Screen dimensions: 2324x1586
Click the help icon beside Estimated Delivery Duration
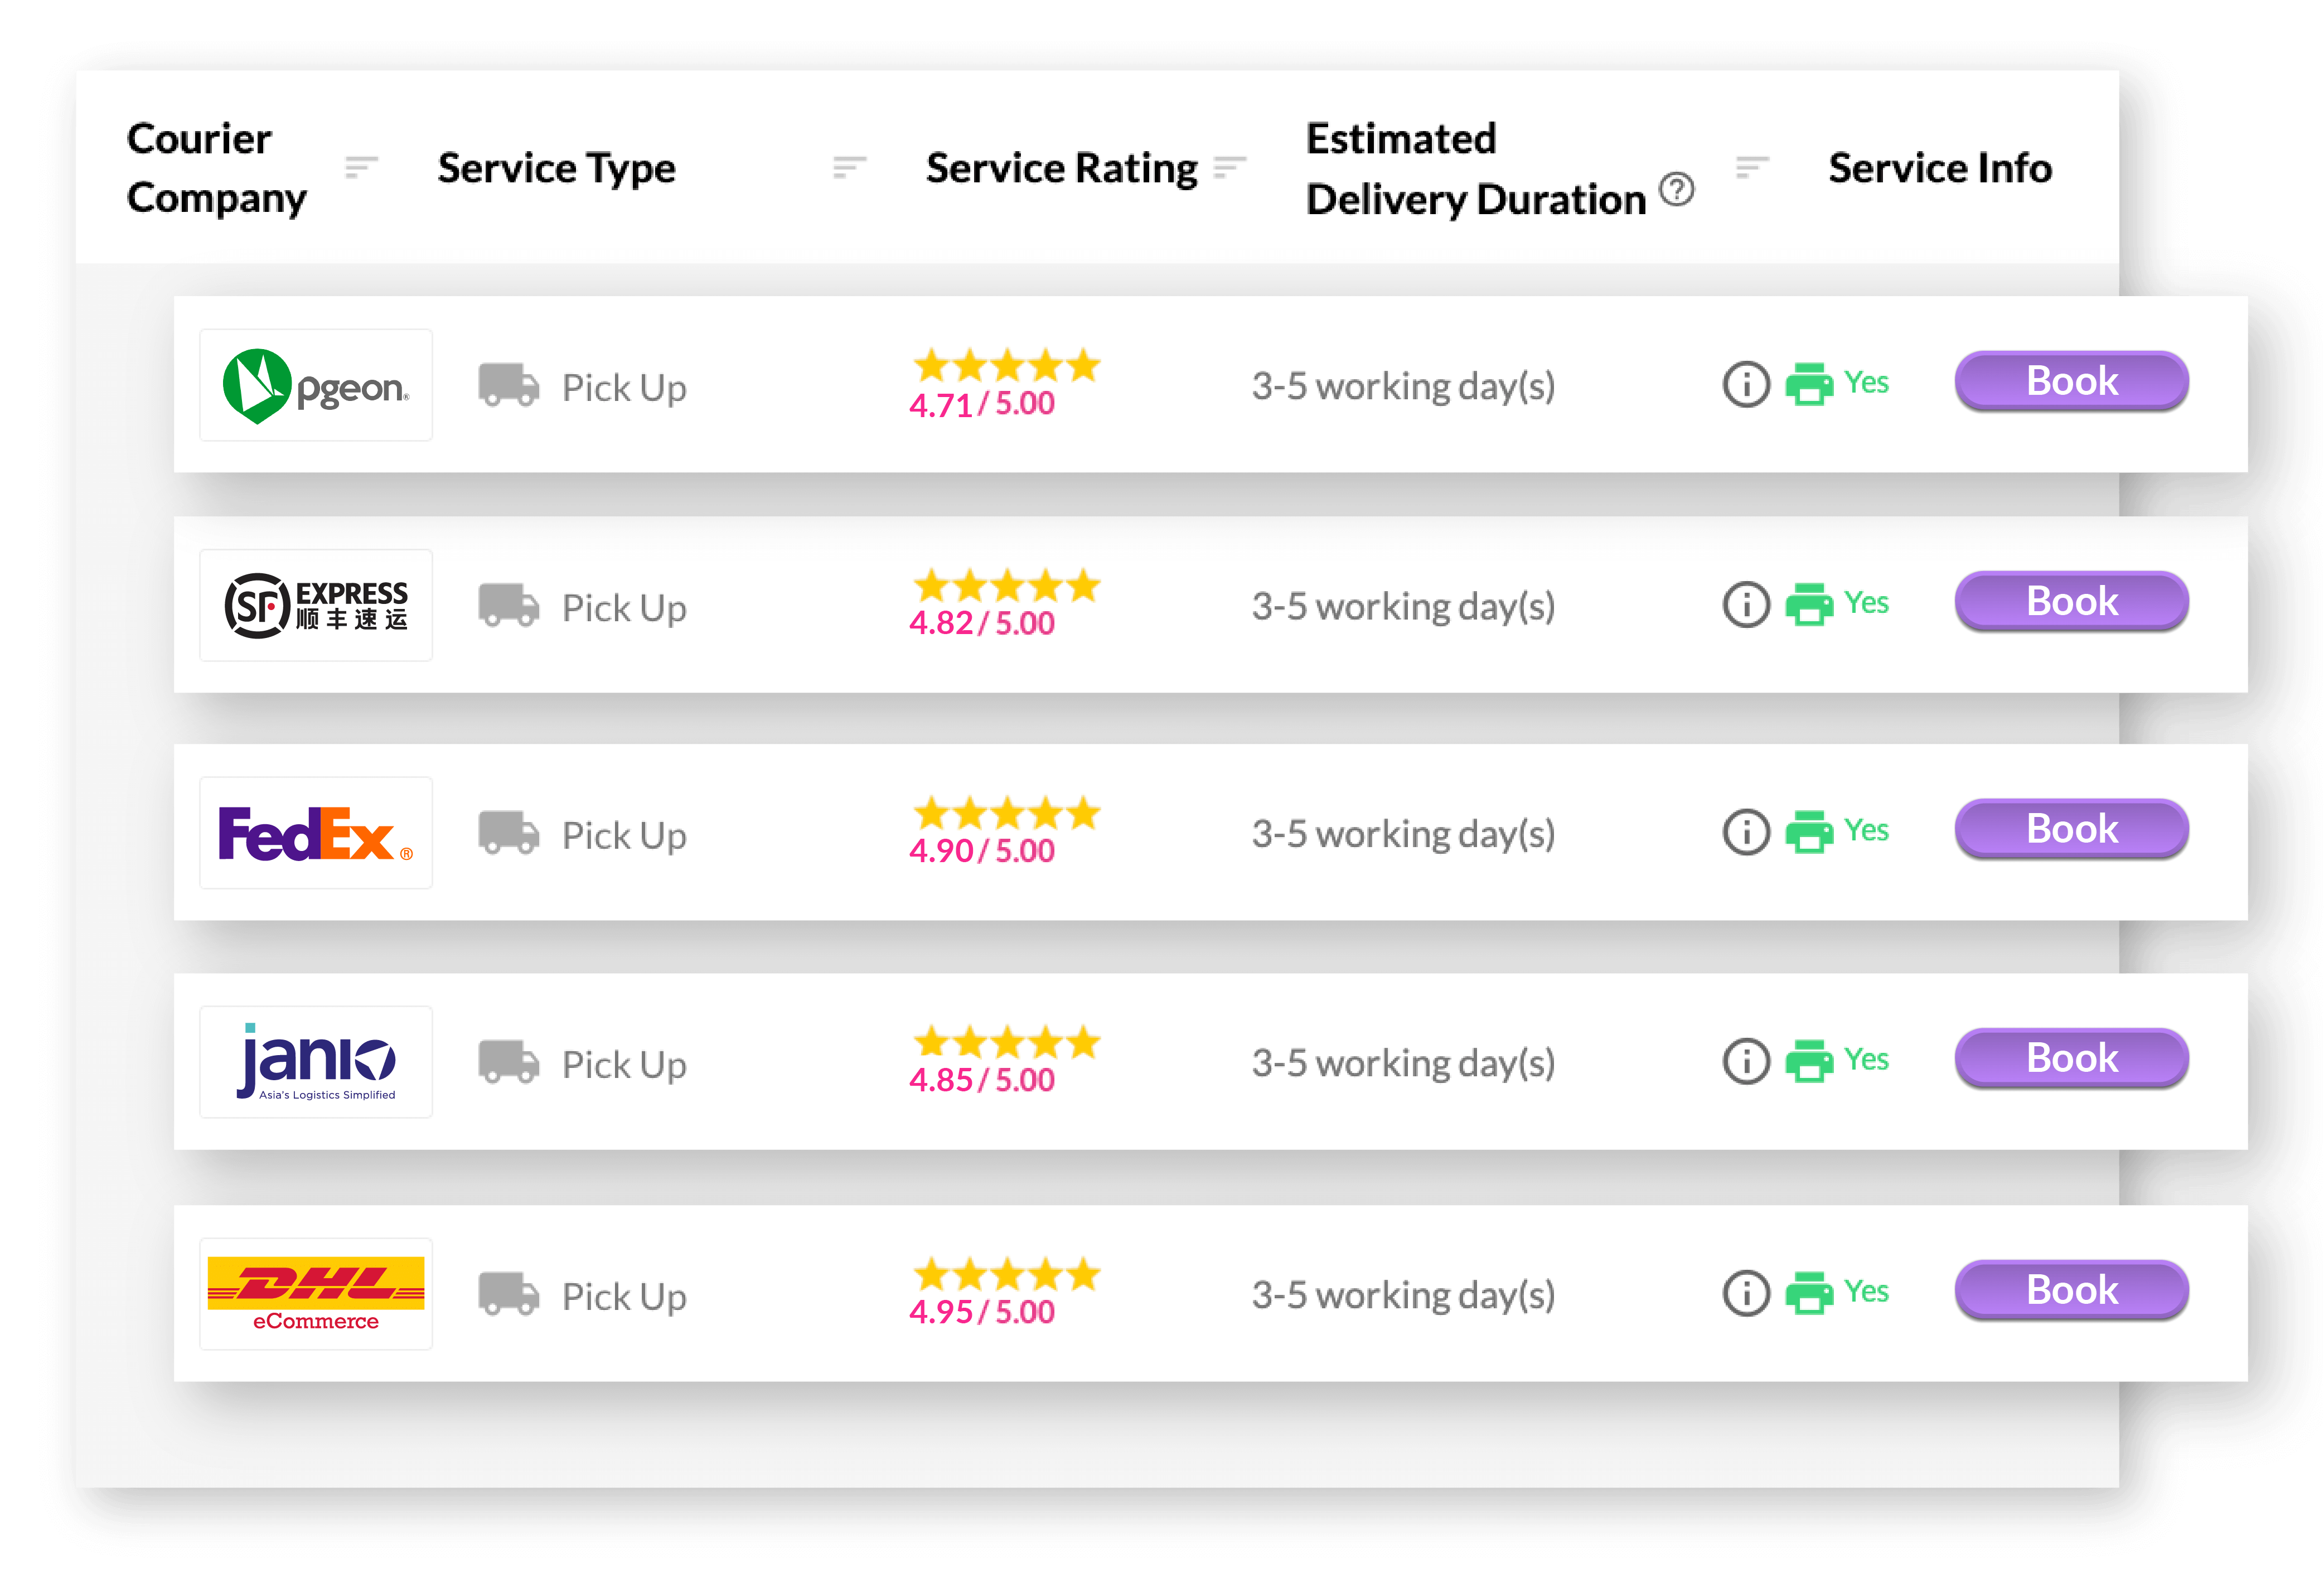[x=1677, y=189]
